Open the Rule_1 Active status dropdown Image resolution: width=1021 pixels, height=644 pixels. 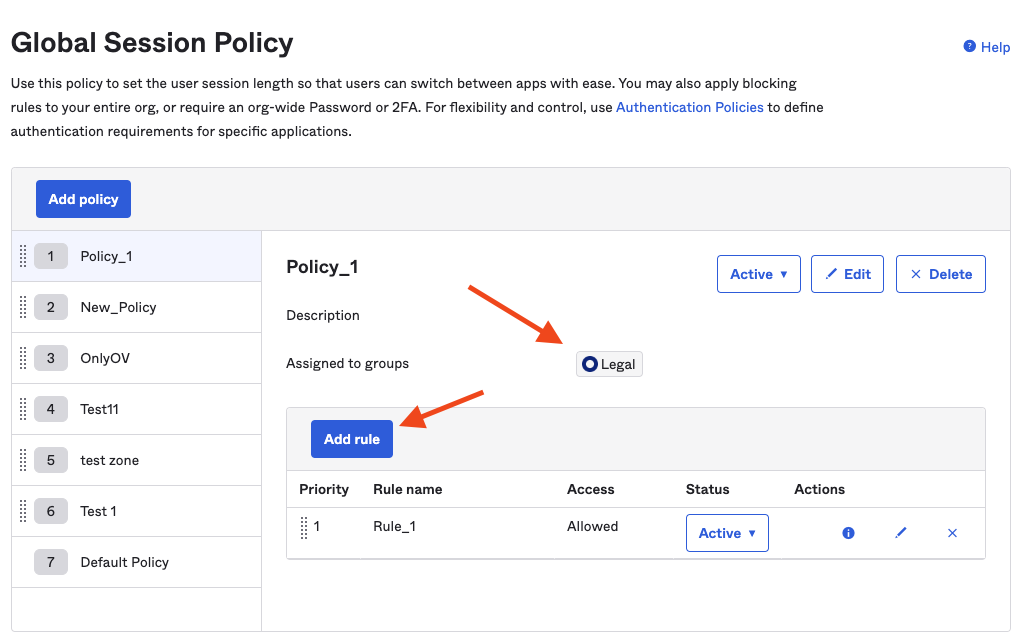[x=727, y=533]
